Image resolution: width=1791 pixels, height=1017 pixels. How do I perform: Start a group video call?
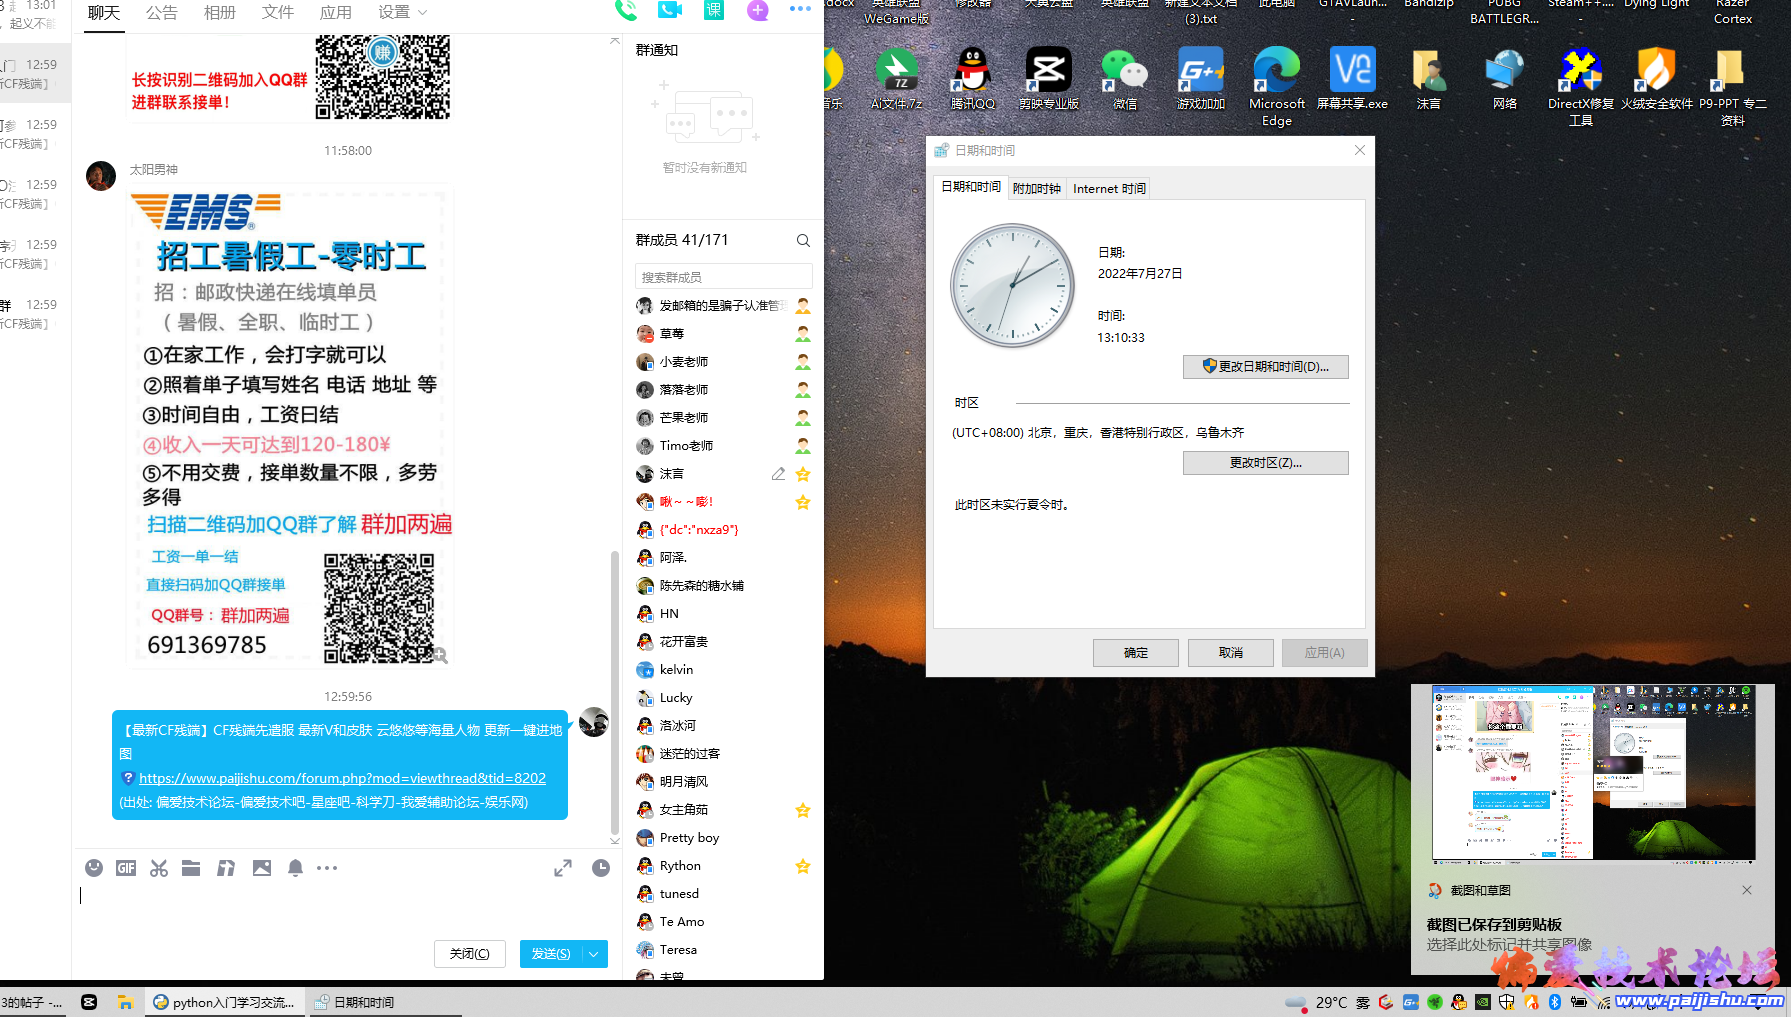[669, 11]
